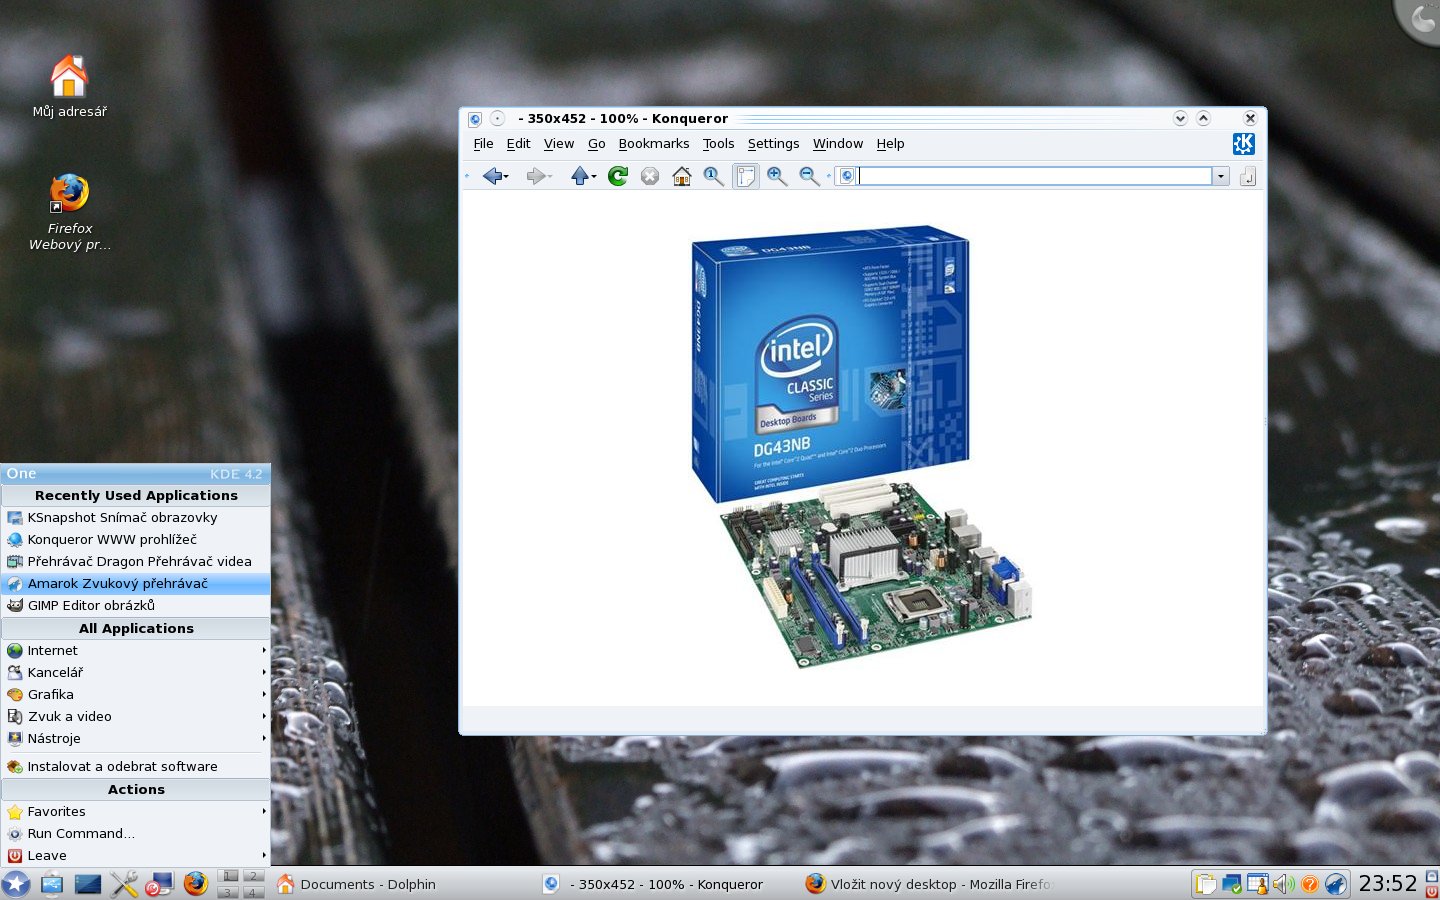The height and width of the screenshot is (900, 1440).
Task: Click the Go button beside location bar
Action: [x=1248, y=176]
